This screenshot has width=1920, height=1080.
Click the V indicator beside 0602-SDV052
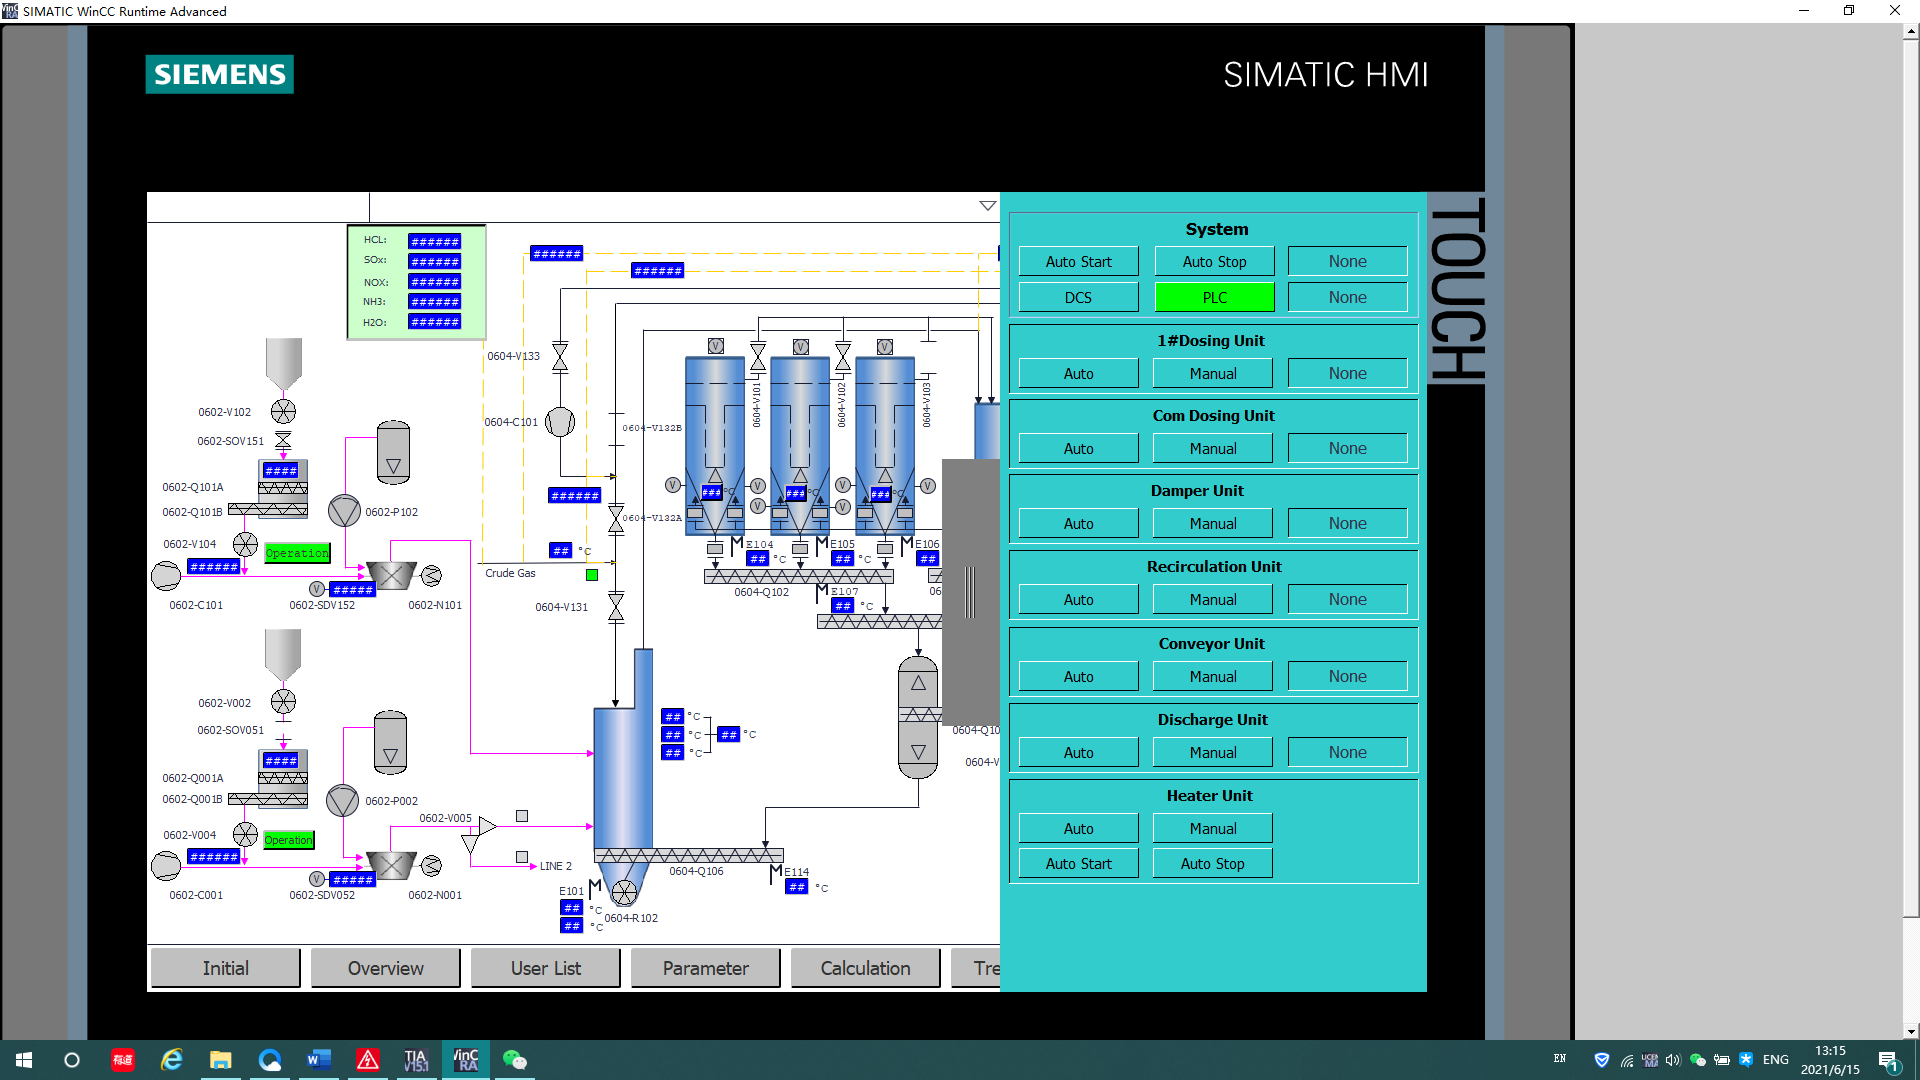click(x=317, y=879)
